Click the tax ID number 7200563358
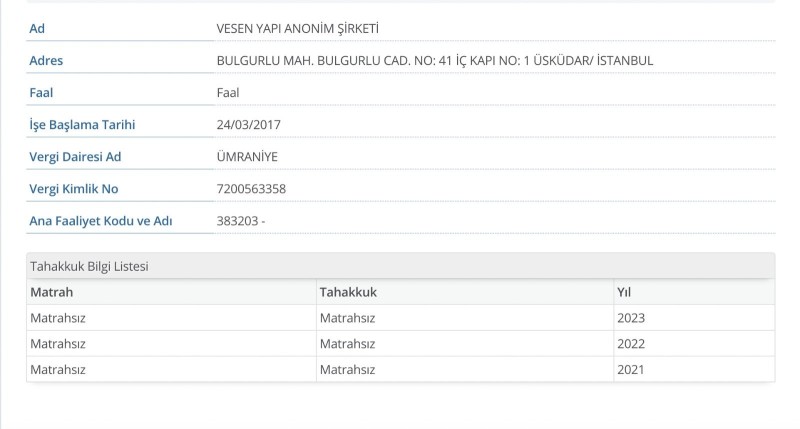The width and height of the screenshot is (800, 429). pos(251,189)
